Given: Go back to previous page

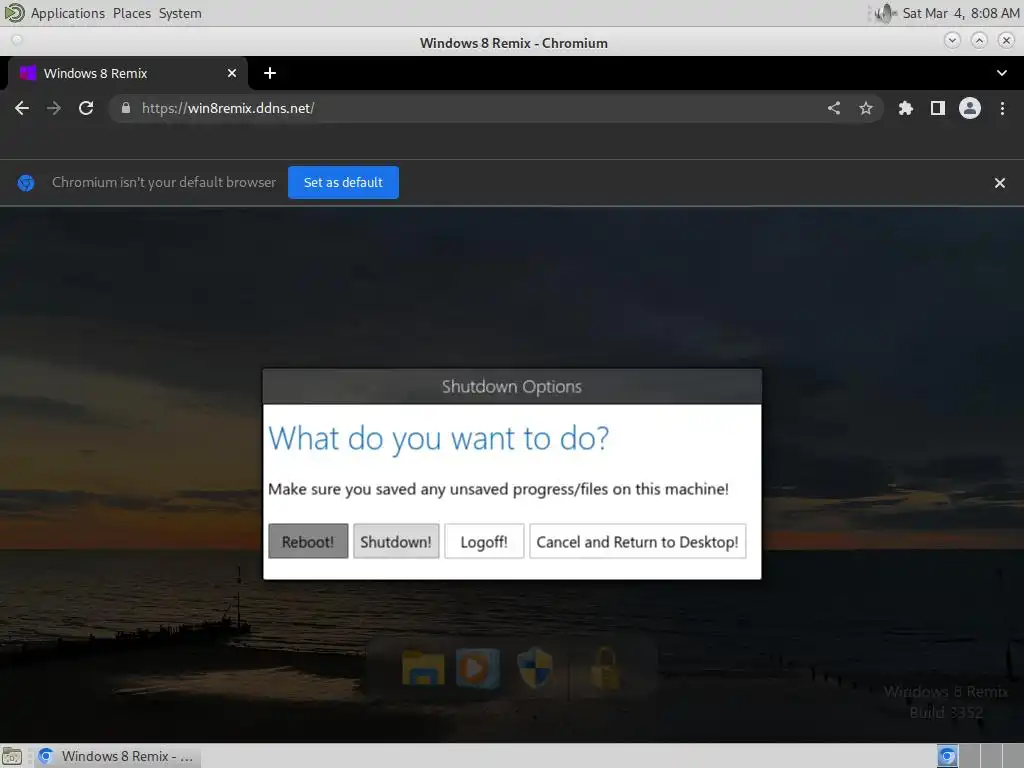Looking at the screenshot, I should point(22,108).
